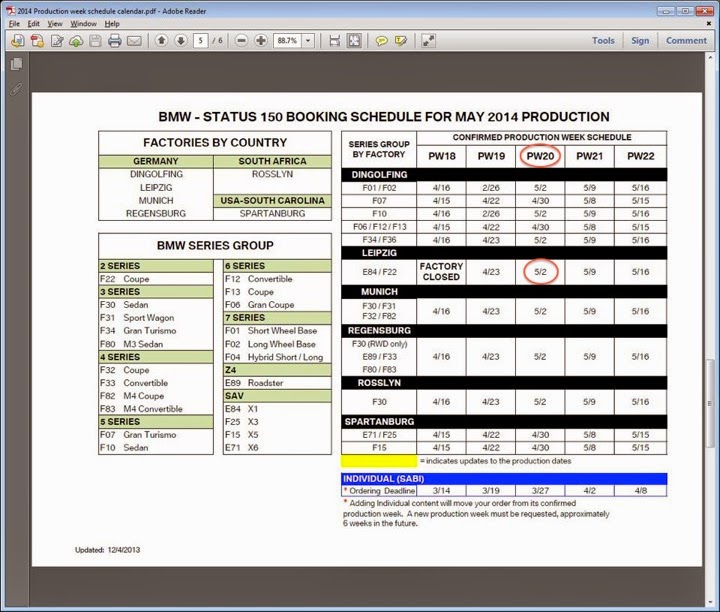Click the vertical scrollbar thumb
The height and width of the screenshot is (612, 720).
click(710, 403)
